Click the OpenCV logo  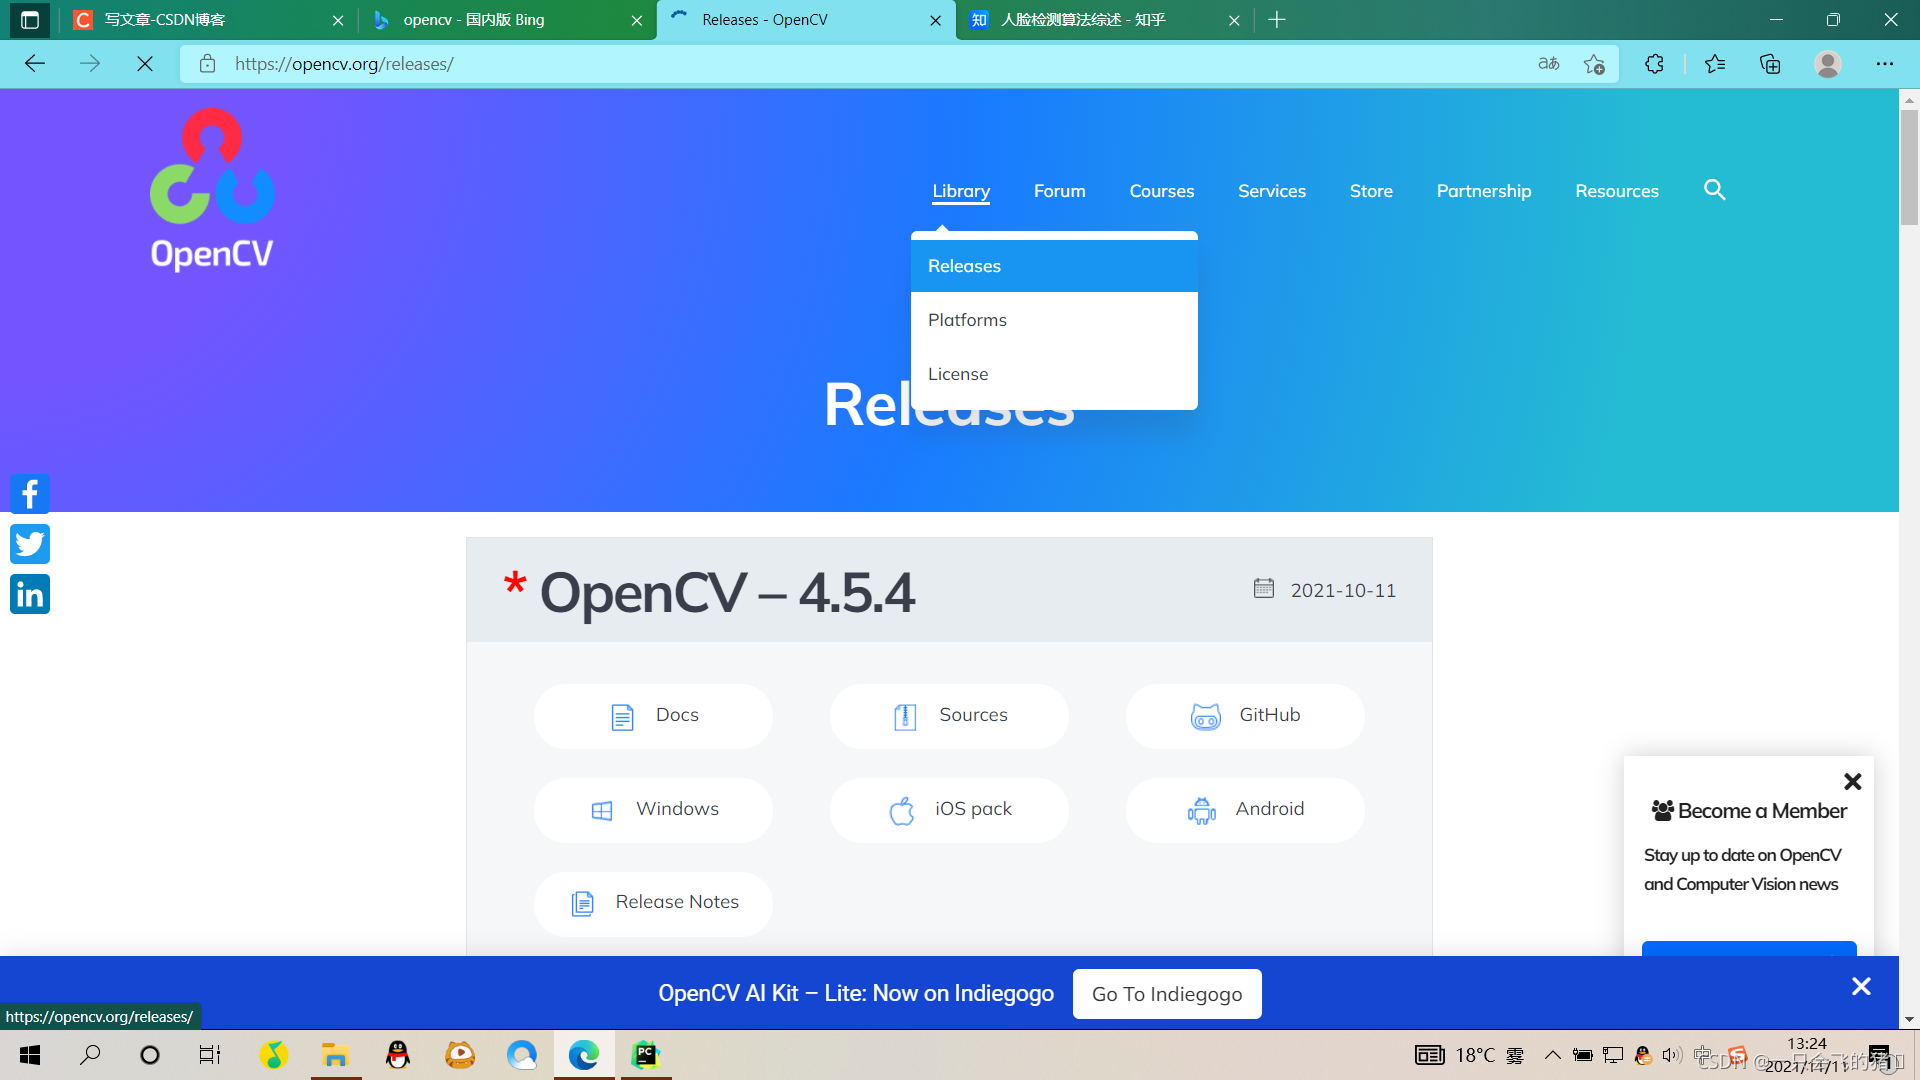pyautogui.click(x=212, y=189)
